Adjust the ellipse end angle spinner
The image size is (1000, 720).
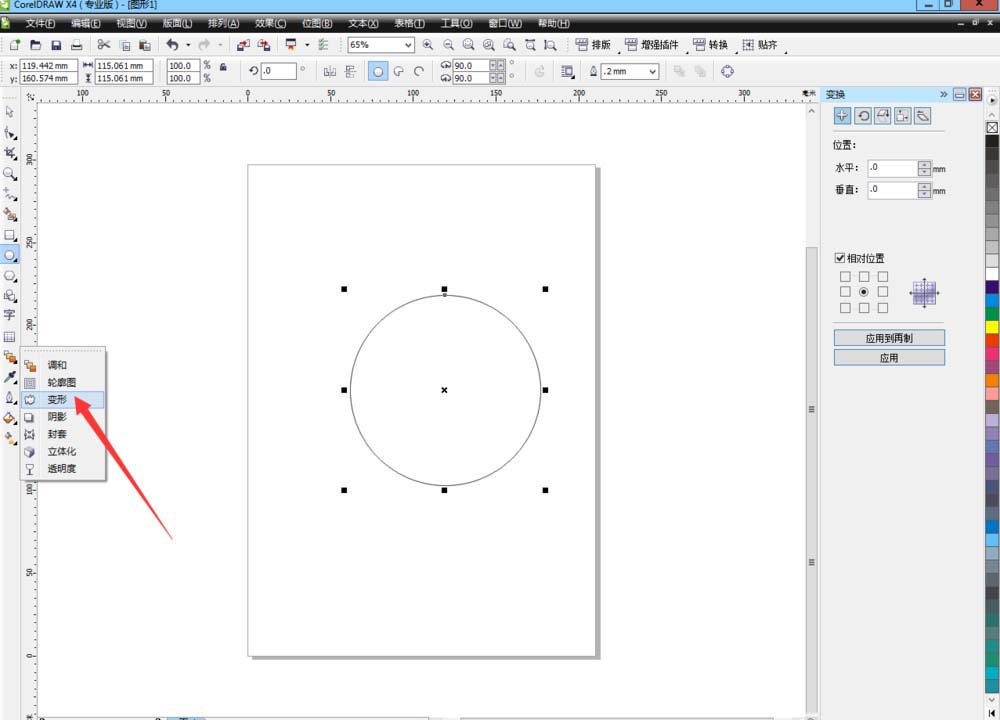497,78
